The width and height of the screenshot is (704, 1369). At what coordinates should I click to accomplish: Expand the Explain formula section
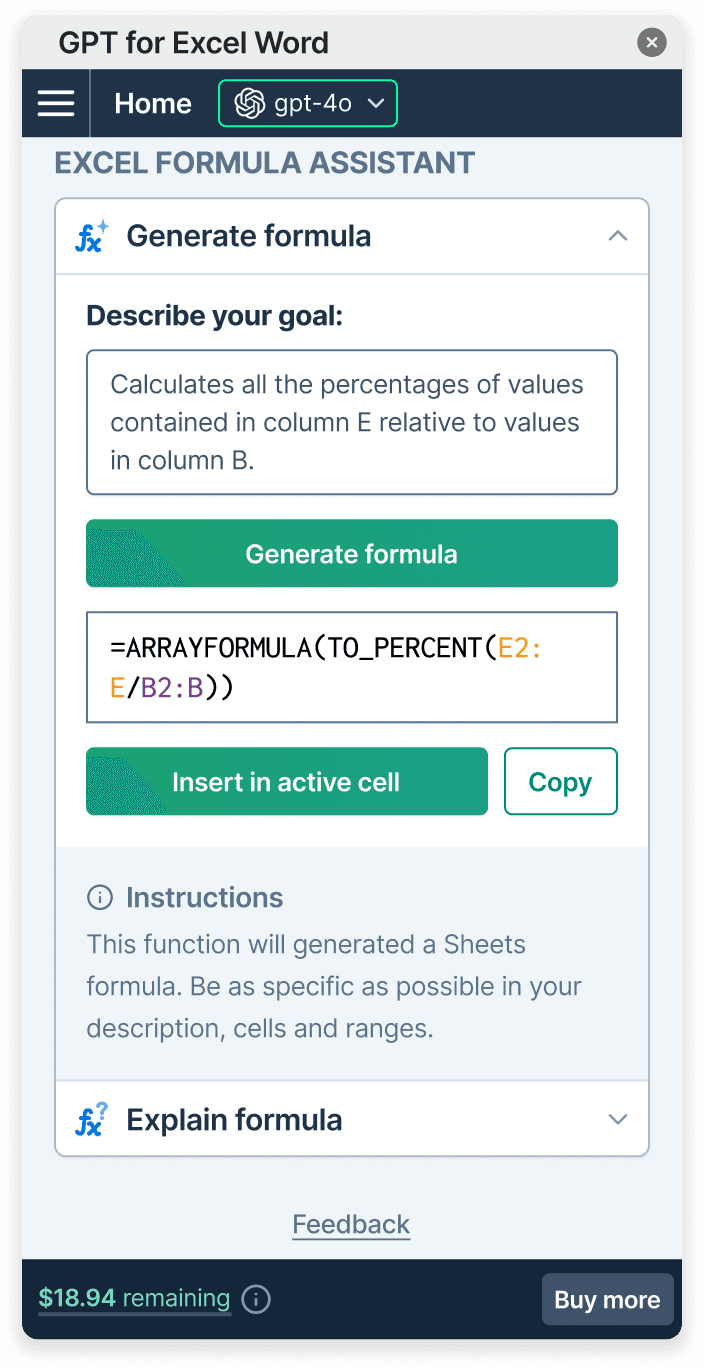point(618,1120)
